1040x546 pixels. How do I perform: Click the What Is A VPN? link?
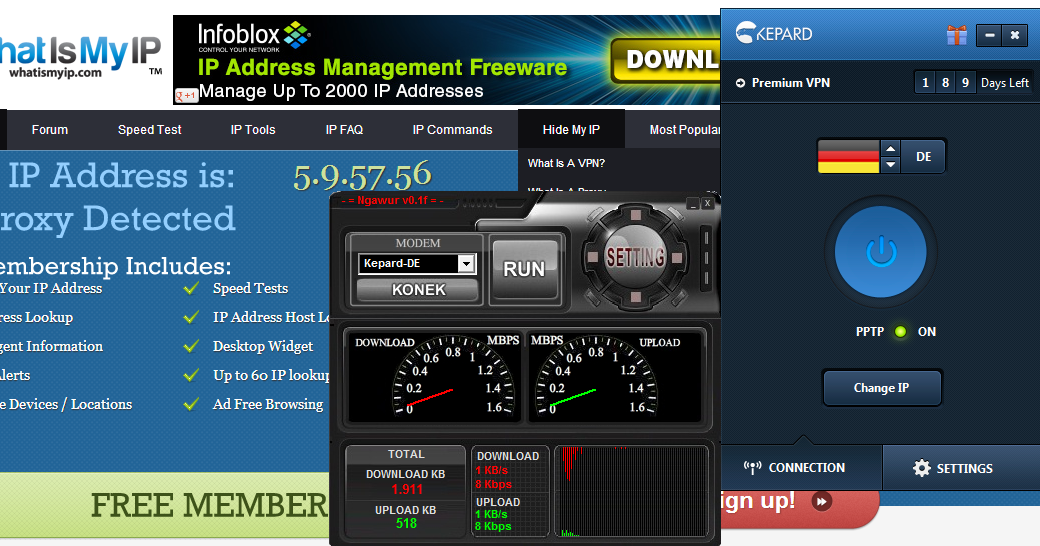click(566, 163)
